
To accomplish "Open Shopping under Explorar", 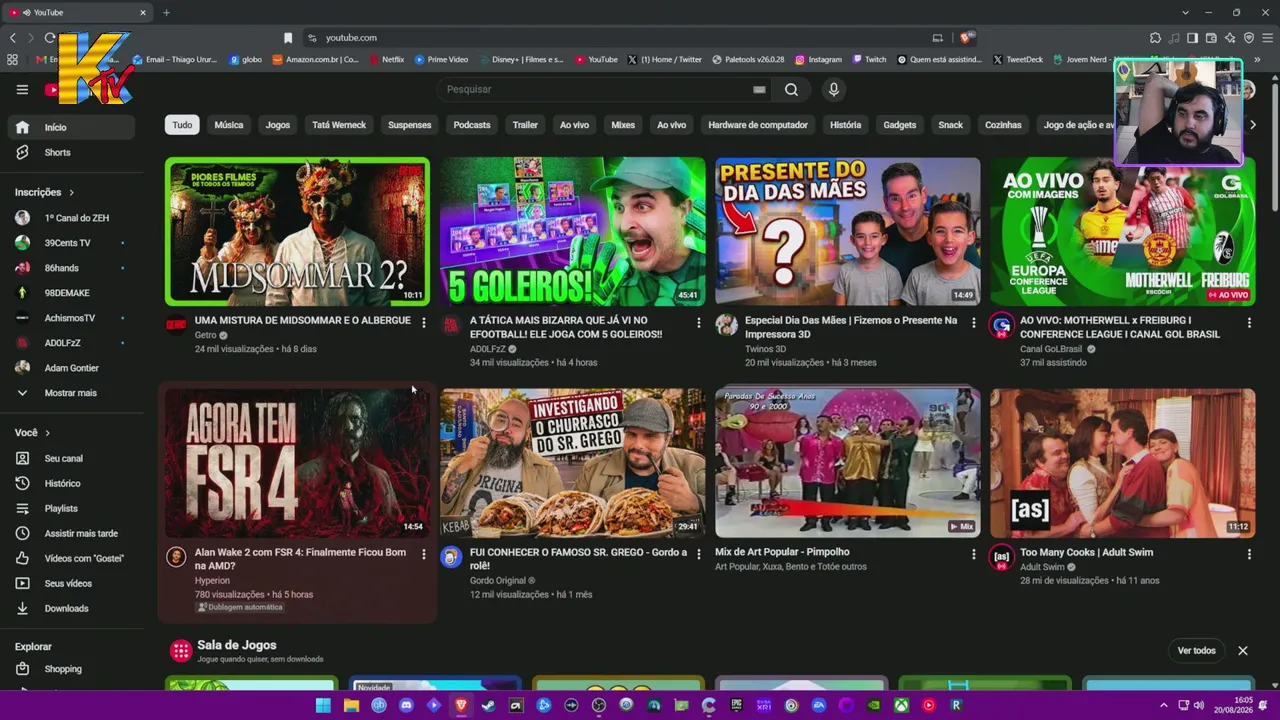I will point(71,669).
